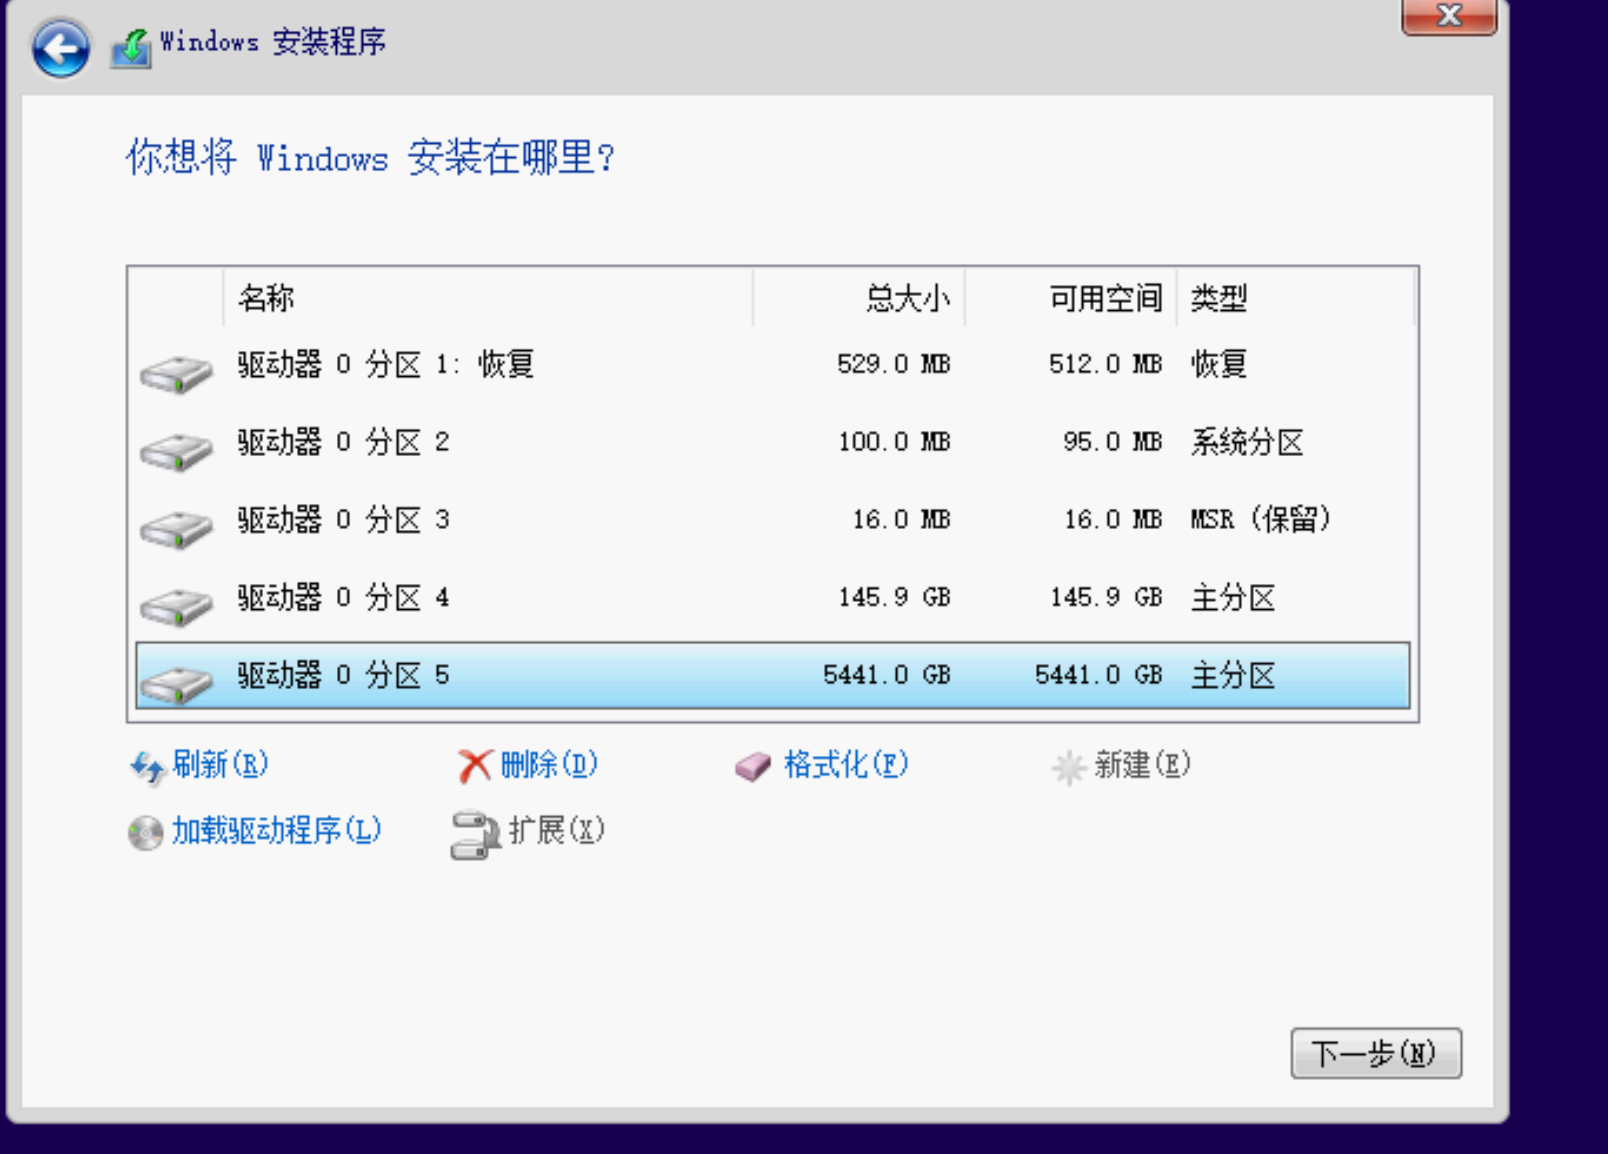The image size is (1608, 1154).
Task: Create new partition via 新建(E)
Action: [x=1142, y=765]
